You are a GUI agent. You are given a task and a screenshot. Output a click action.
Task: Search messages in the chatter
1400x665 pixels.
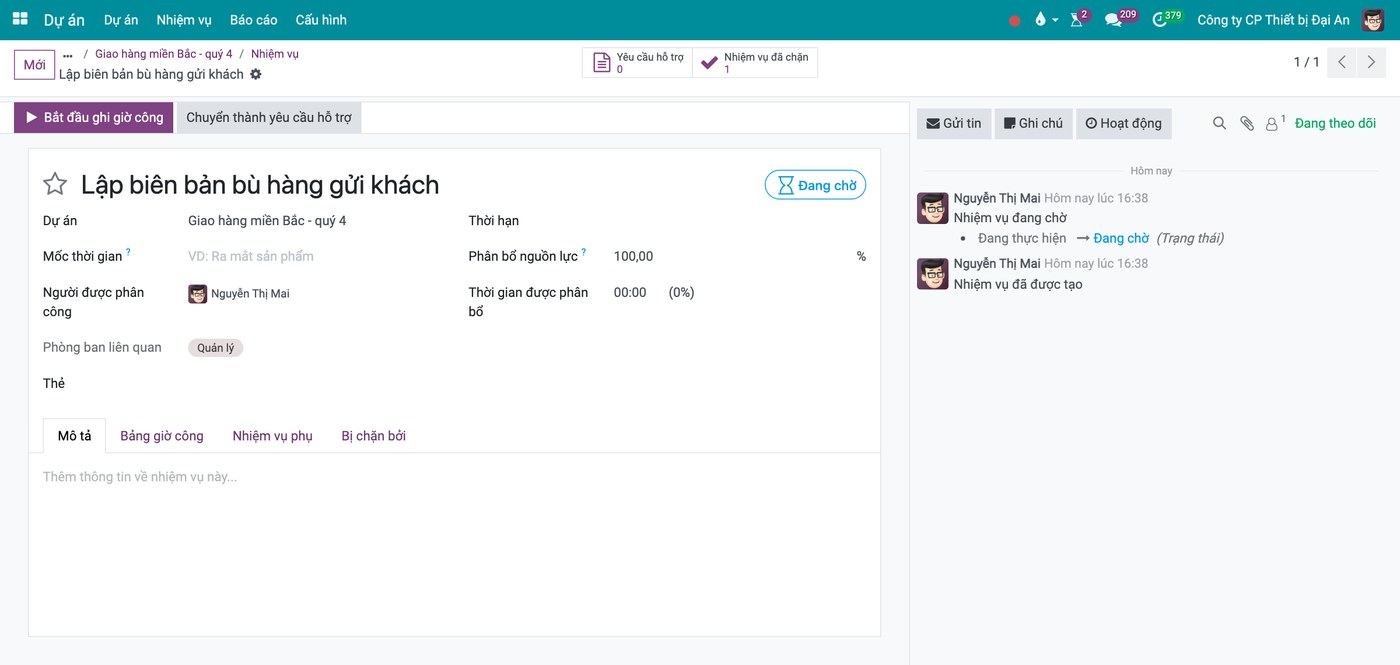(x=1219, y=123)
